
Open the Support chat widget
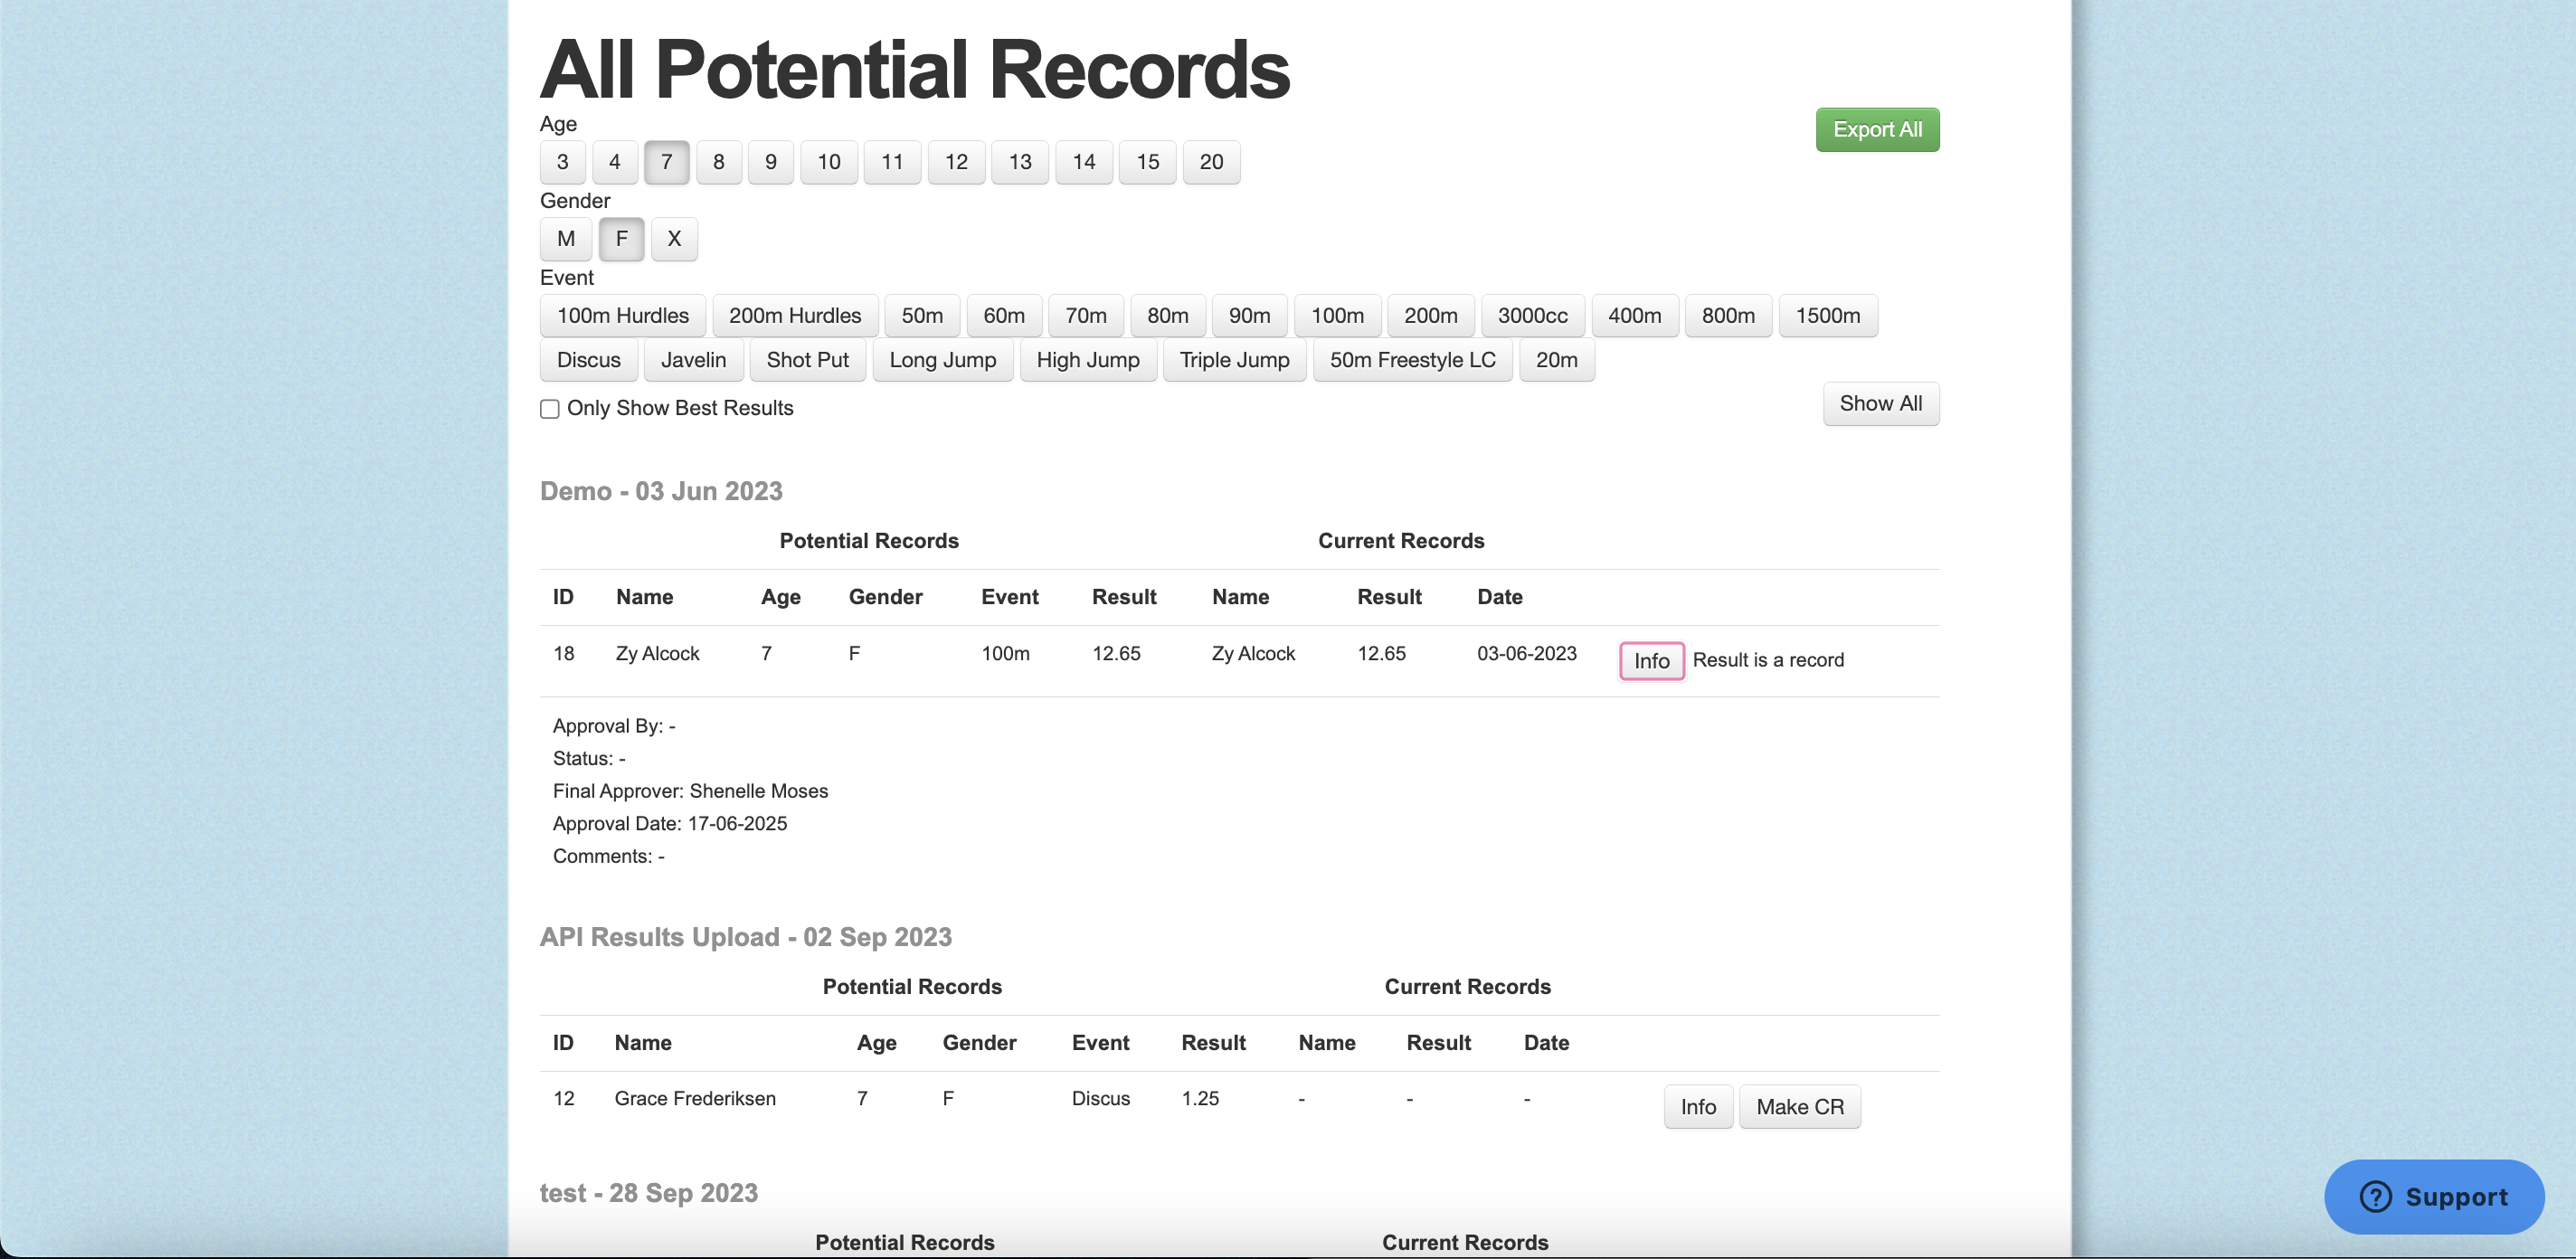point(2434,1197)
